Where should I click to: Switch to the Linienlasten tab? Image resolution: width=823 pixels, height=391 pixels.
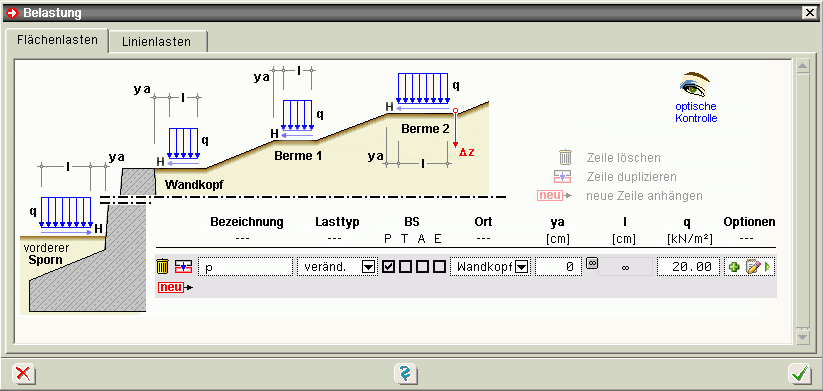click(156, 41)
